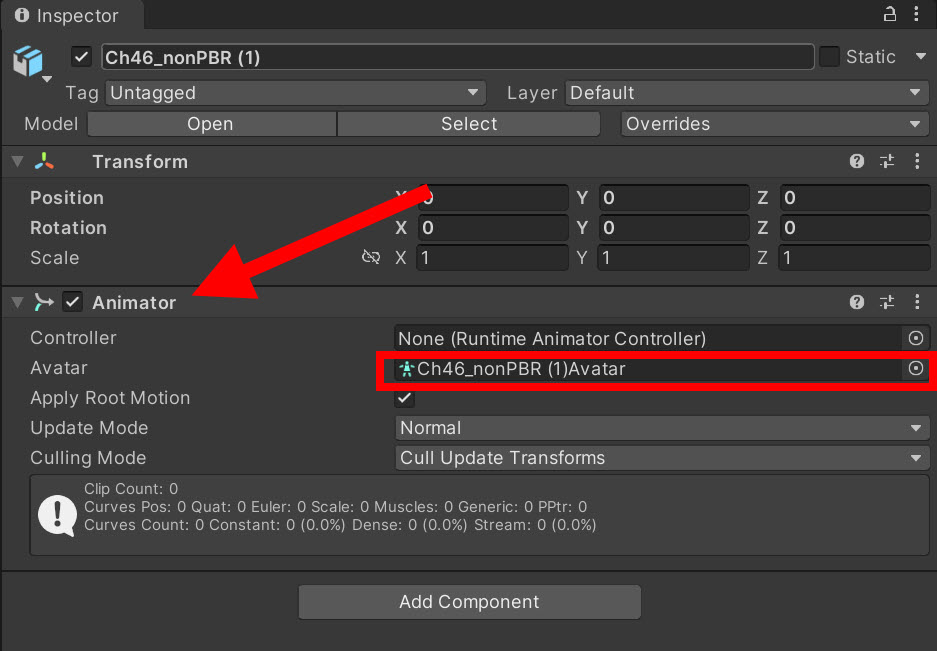Image resolution: width=937 pixels, height=651 pixels.
Task: Open the Tag dropdown showing Untagged
Action: coord(296,93)
